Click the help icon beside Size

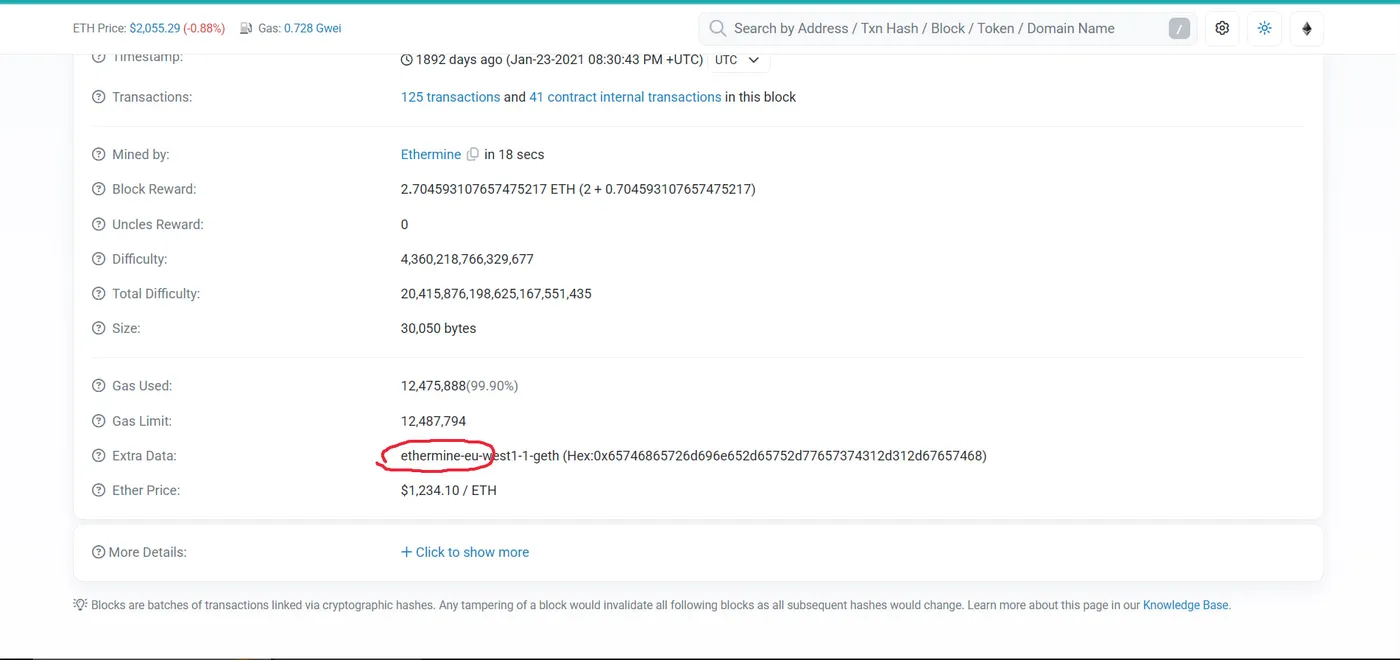tap(98, 328)
